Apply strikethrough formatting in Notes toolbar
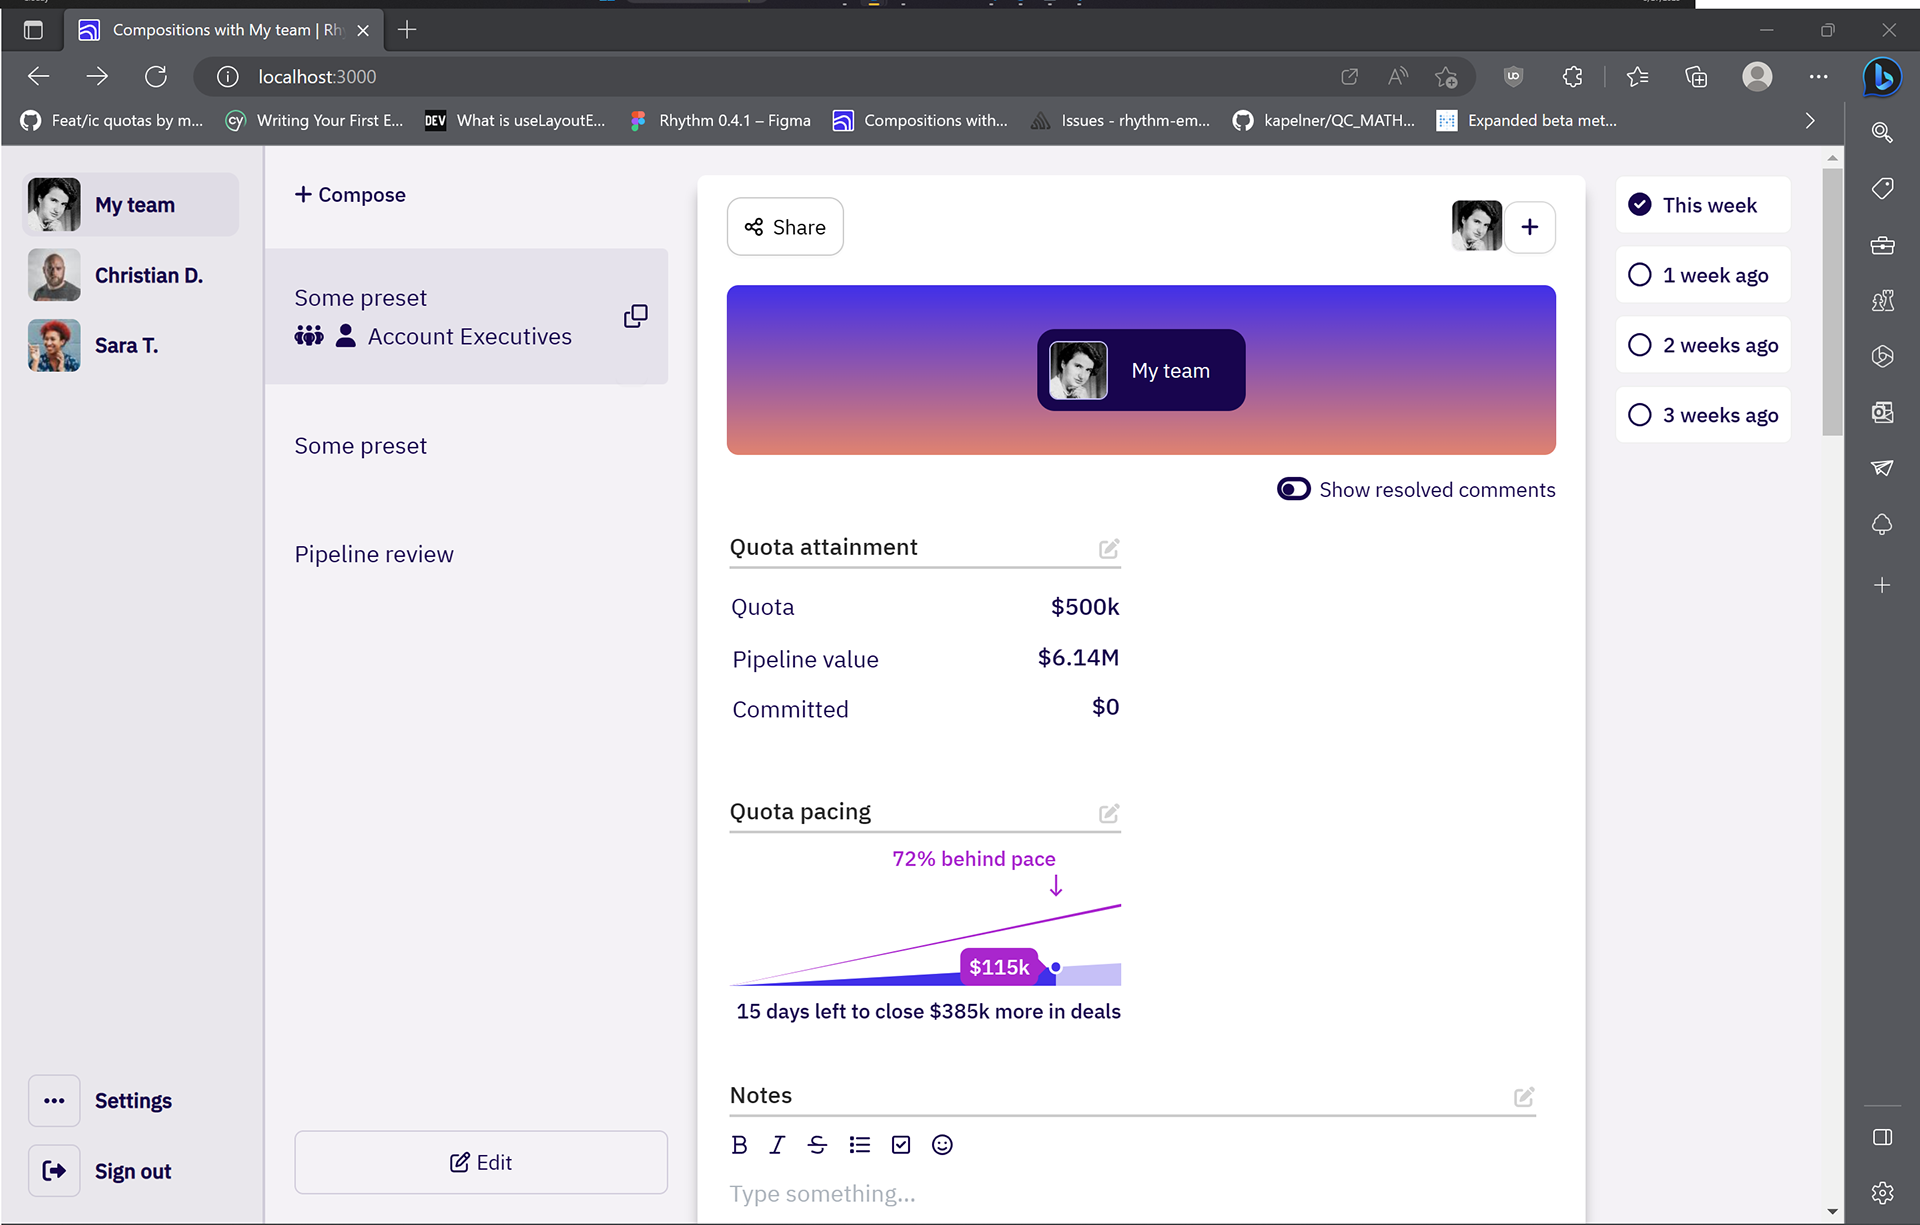This screenshot has height=1225, width=1920. tap(817, 1145)
